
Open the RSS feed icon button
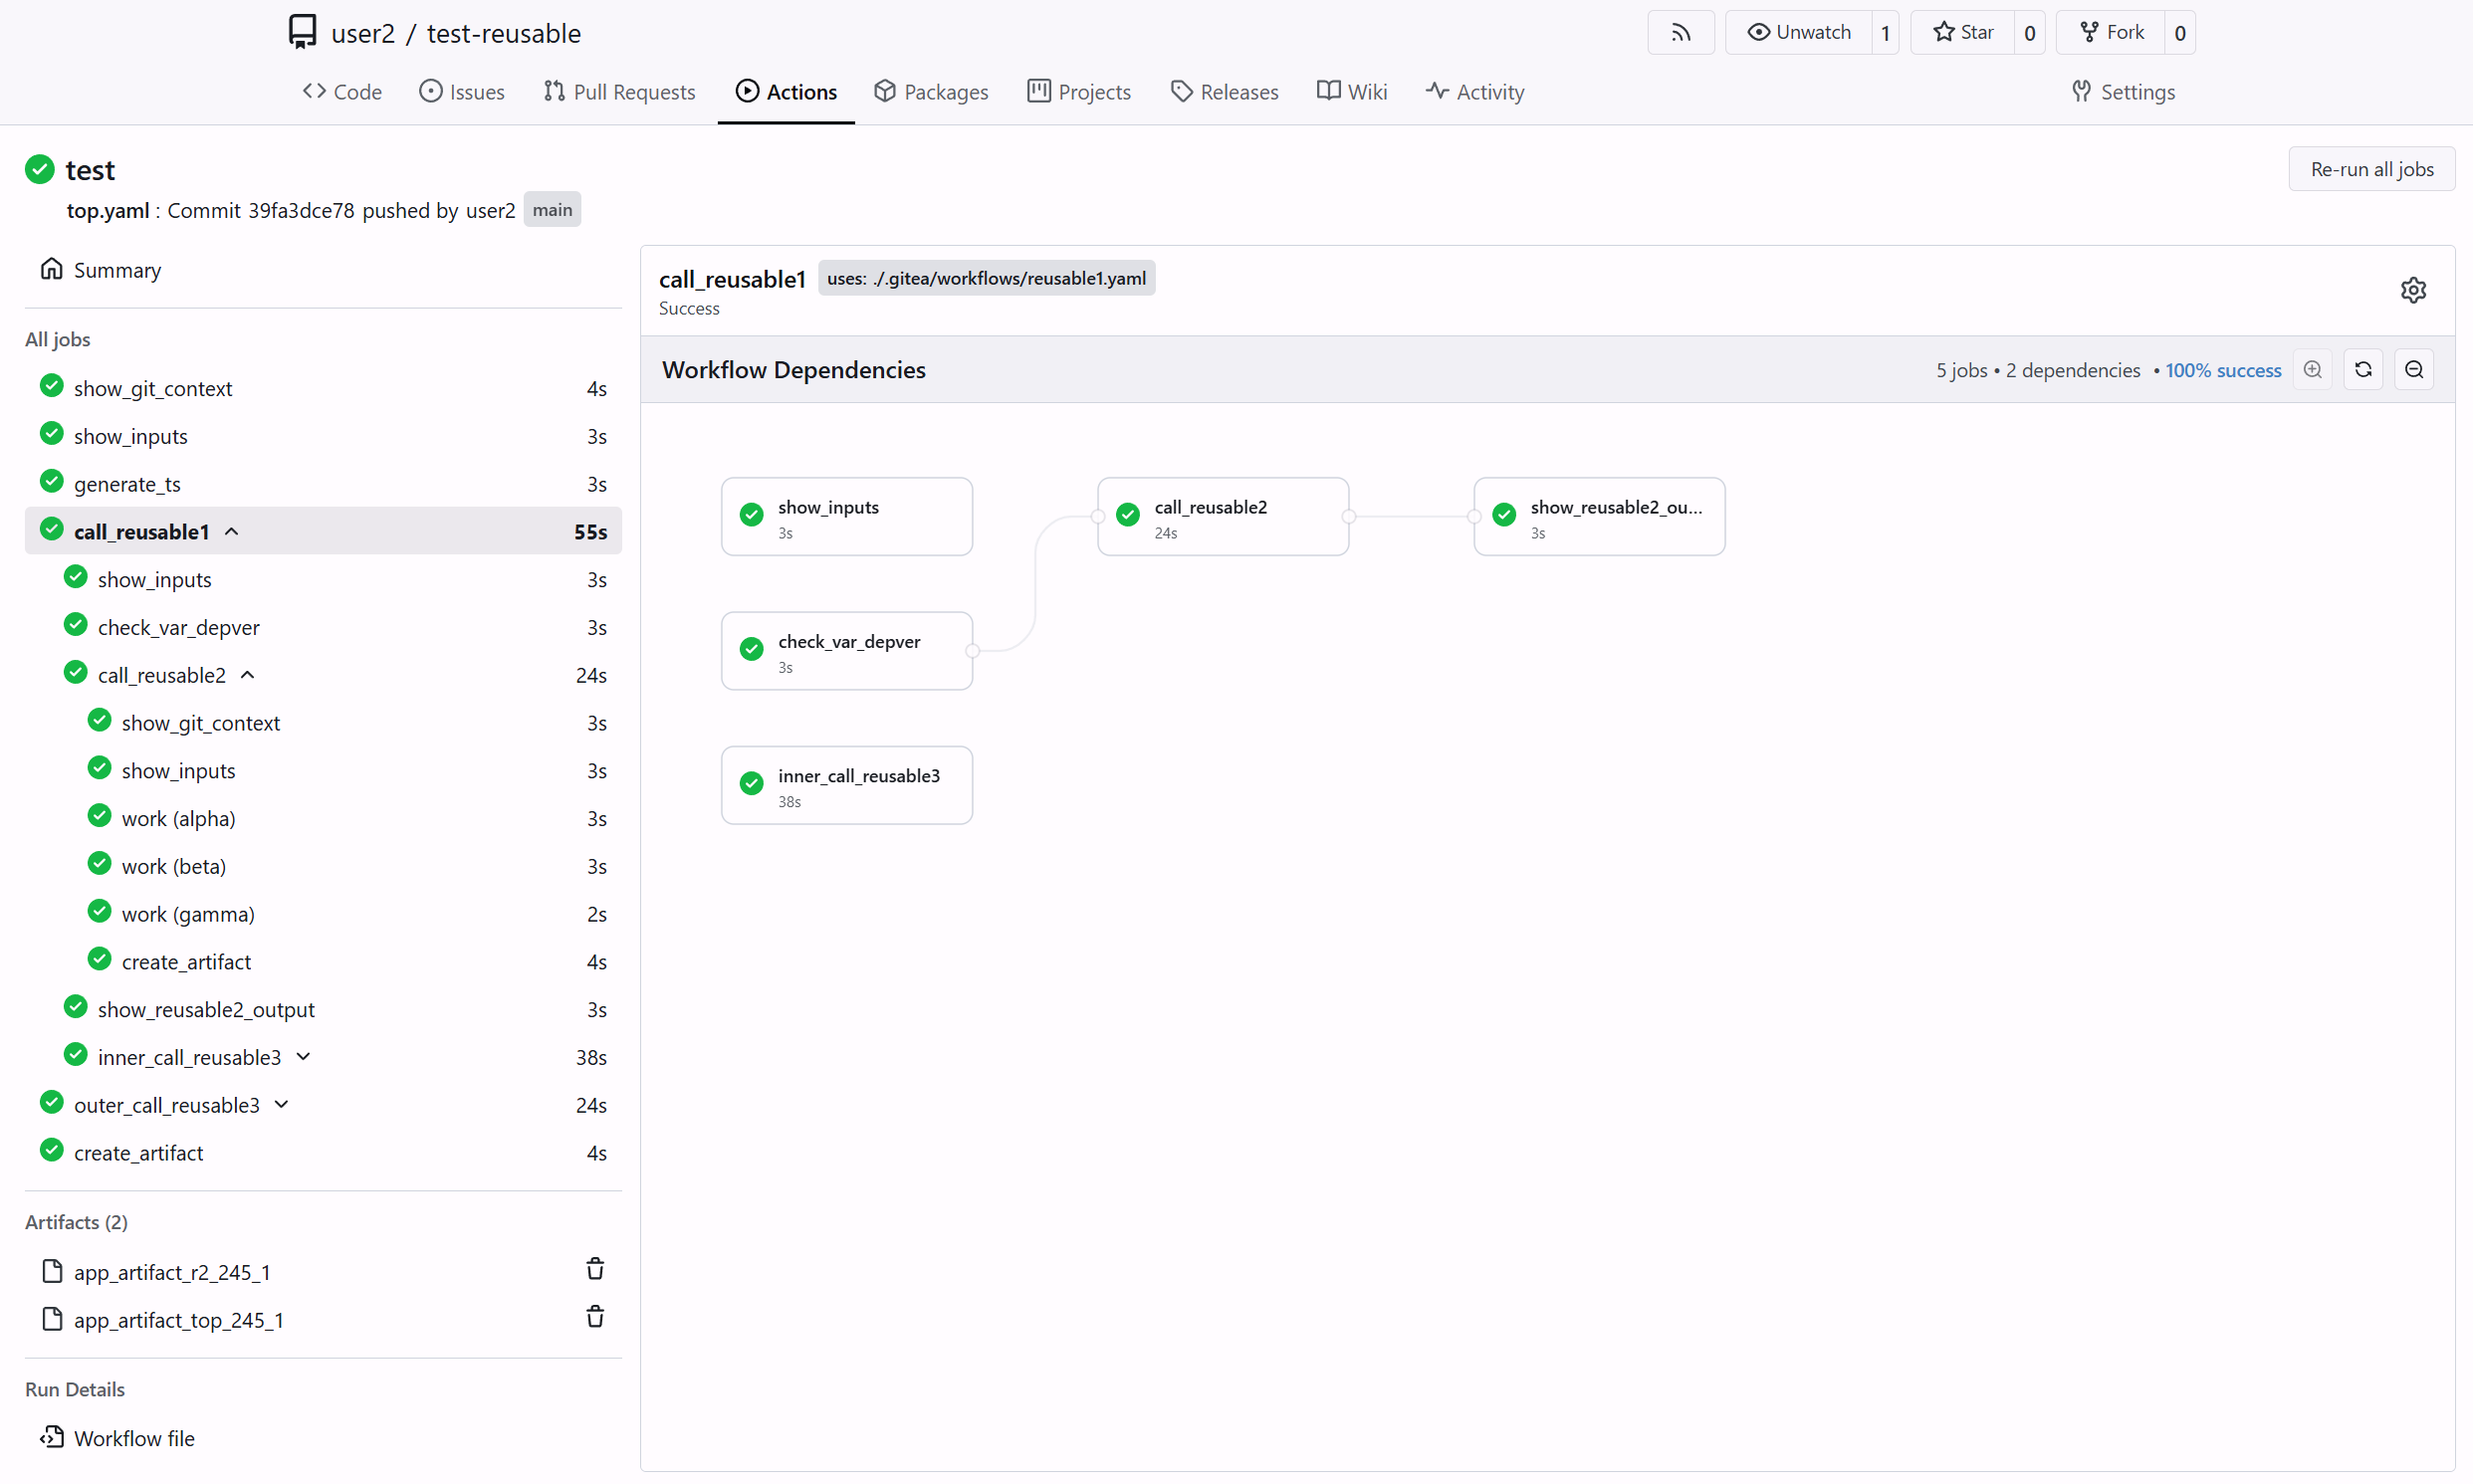(x=1680, y=33)
